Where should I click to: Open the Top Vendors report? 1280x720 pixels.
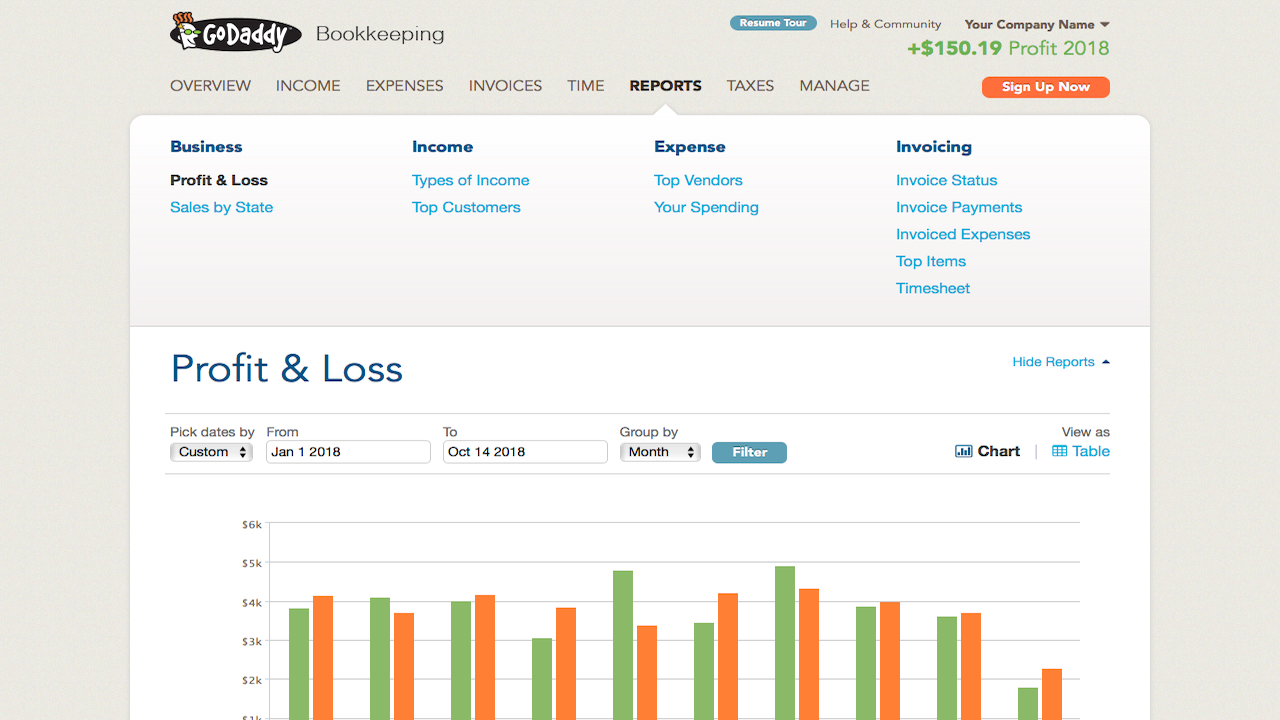(x=698, y=180)
